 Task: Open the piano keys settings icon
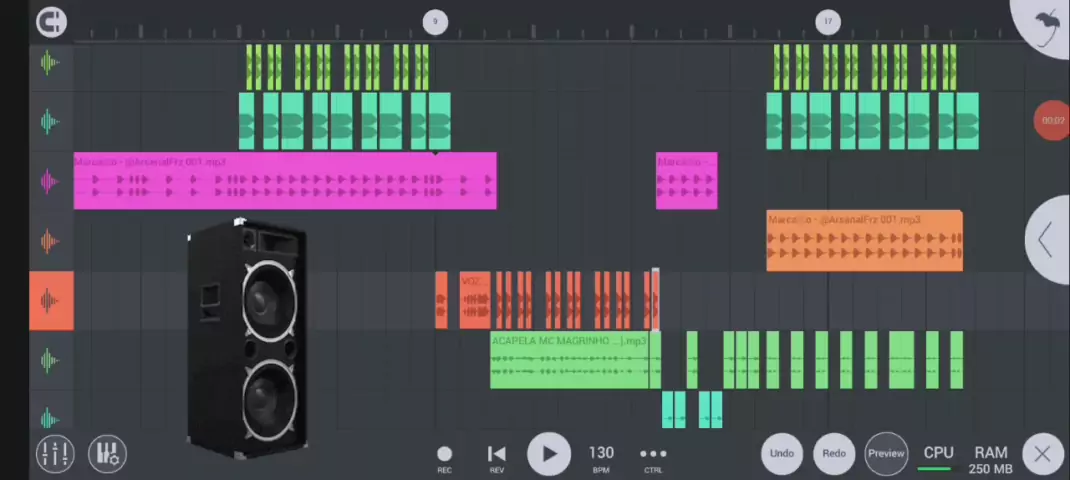[x=107, y=454]
